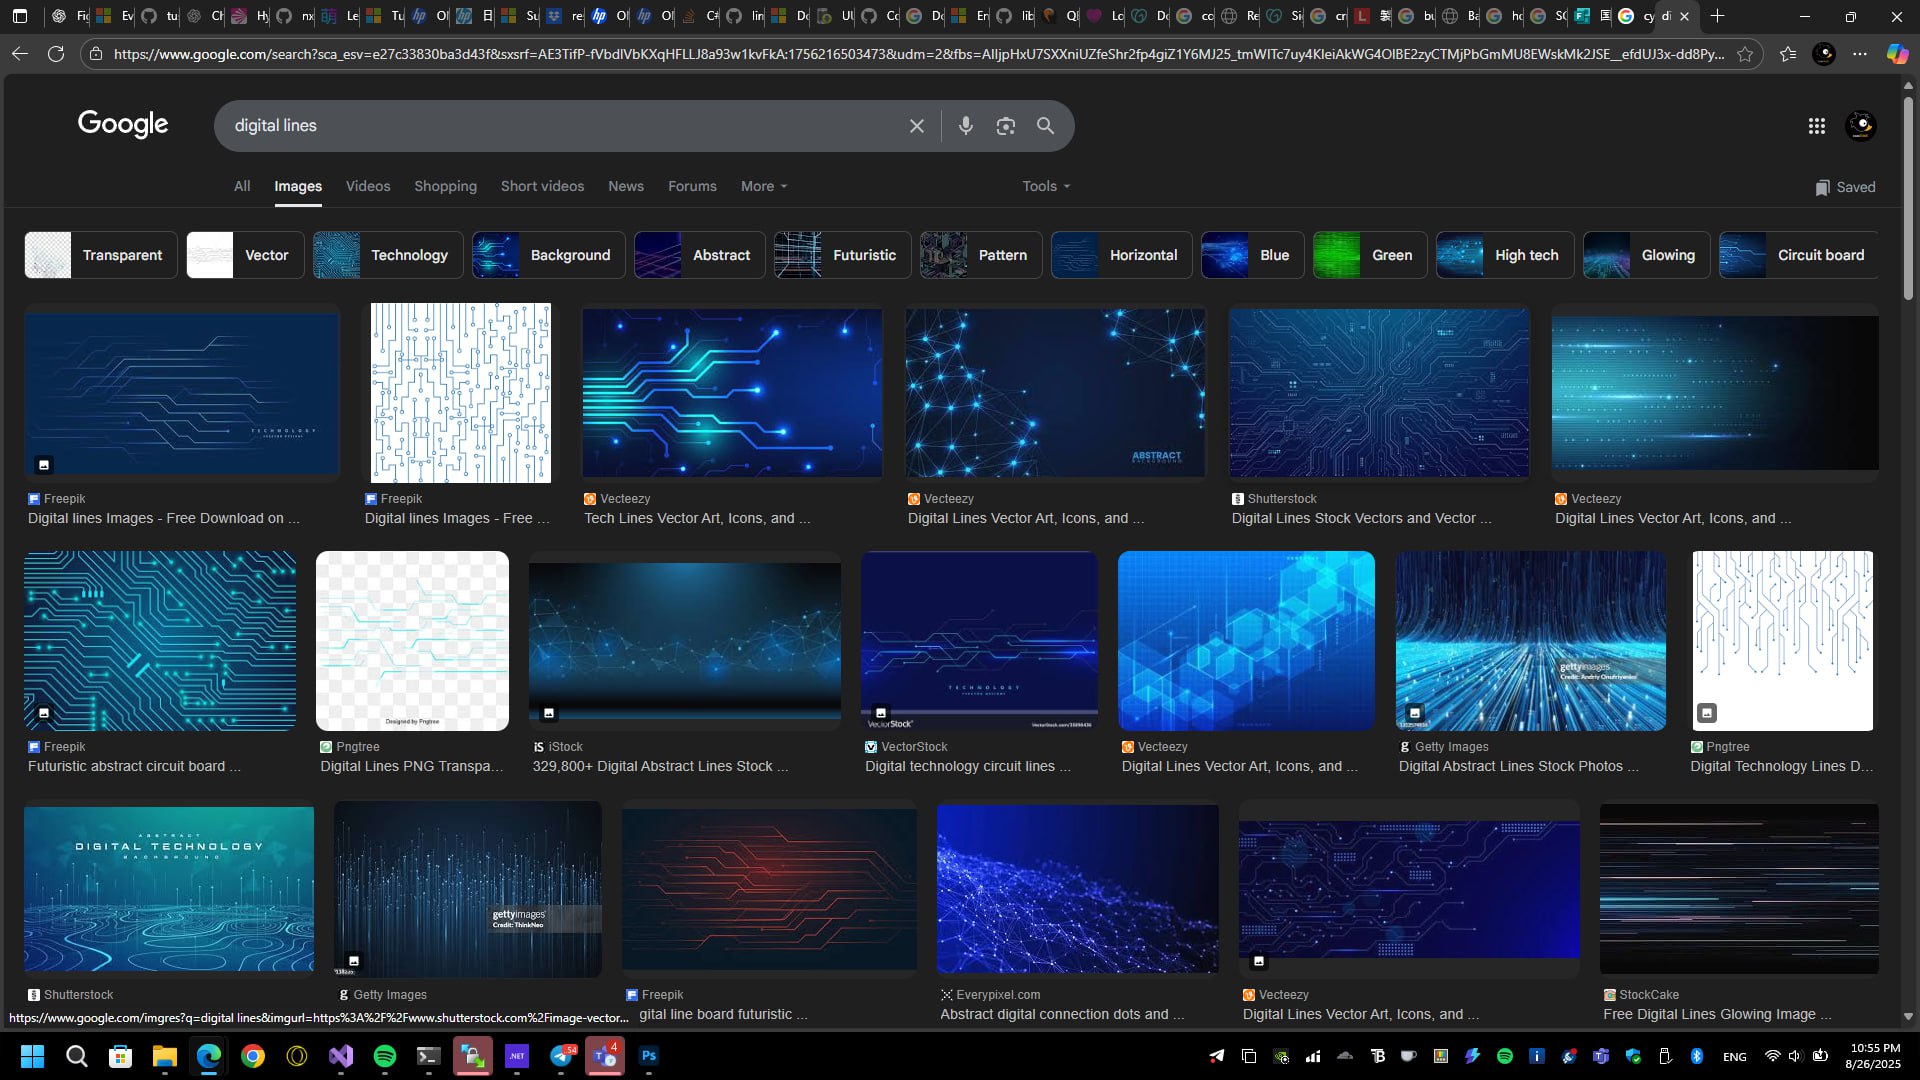The width and height of the screenshot is (1920, 1080).
Task: Open the red circuit board Freepik thumbnail
Action: (x=768, y=888)
